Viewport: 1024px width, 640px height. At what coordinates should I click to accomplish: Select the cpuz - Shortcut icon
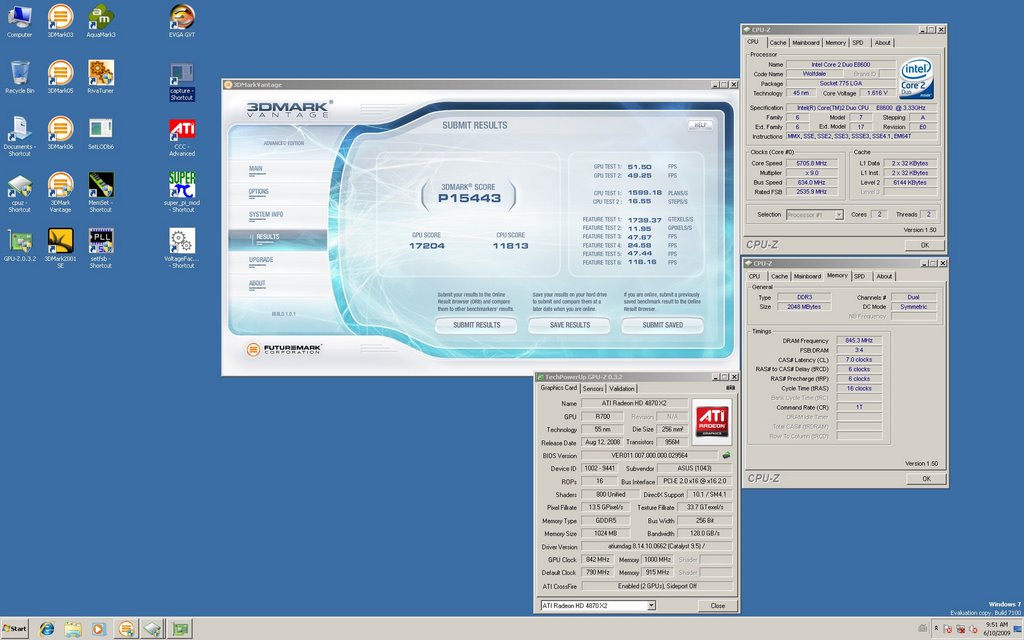(x=20, y=193)
